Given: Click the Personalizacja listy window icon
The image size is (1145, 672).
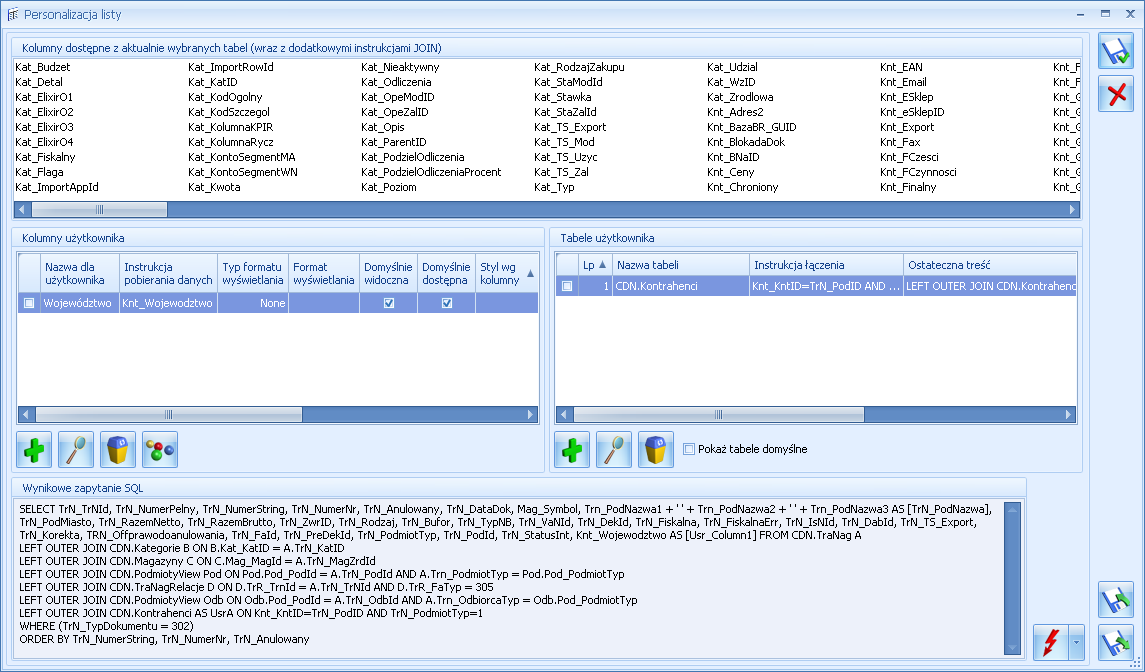Looking at the screenshot, I should [12, 14].
